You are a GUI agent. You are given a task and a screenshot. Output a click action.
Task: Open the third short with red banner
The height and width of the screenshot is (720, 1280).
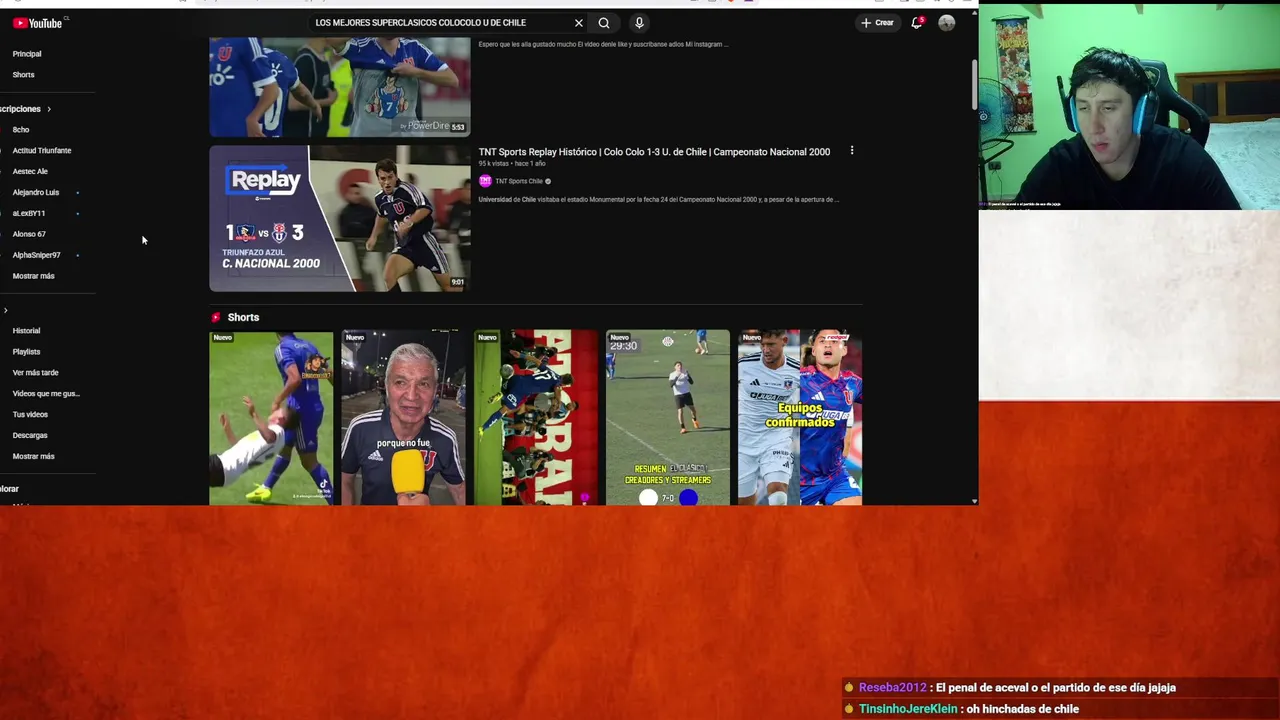(536, 418)
